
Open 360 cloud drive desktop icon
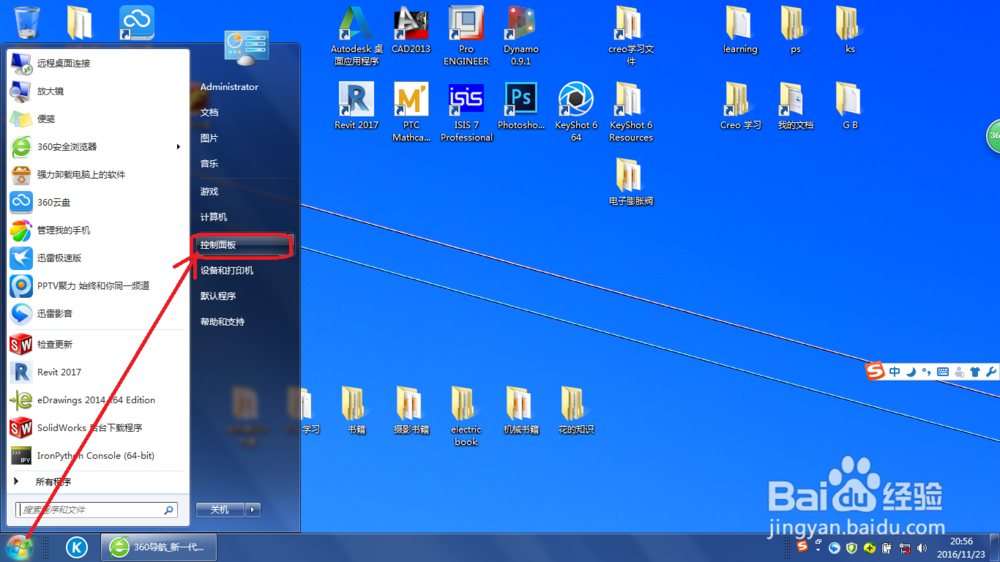(136, 22)
